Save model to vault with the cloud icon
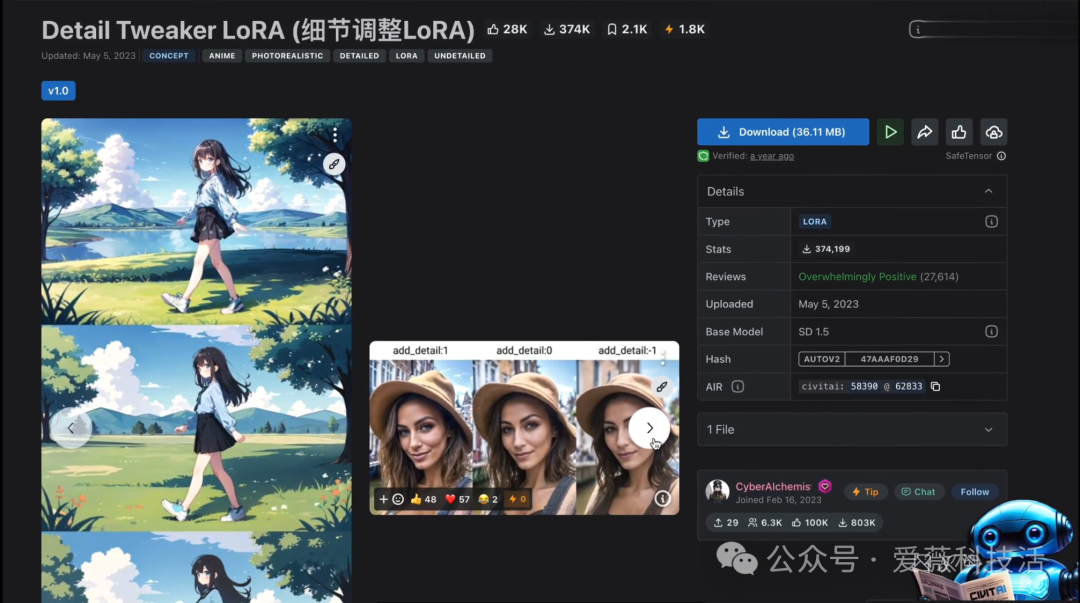 [x=993, y=131]
